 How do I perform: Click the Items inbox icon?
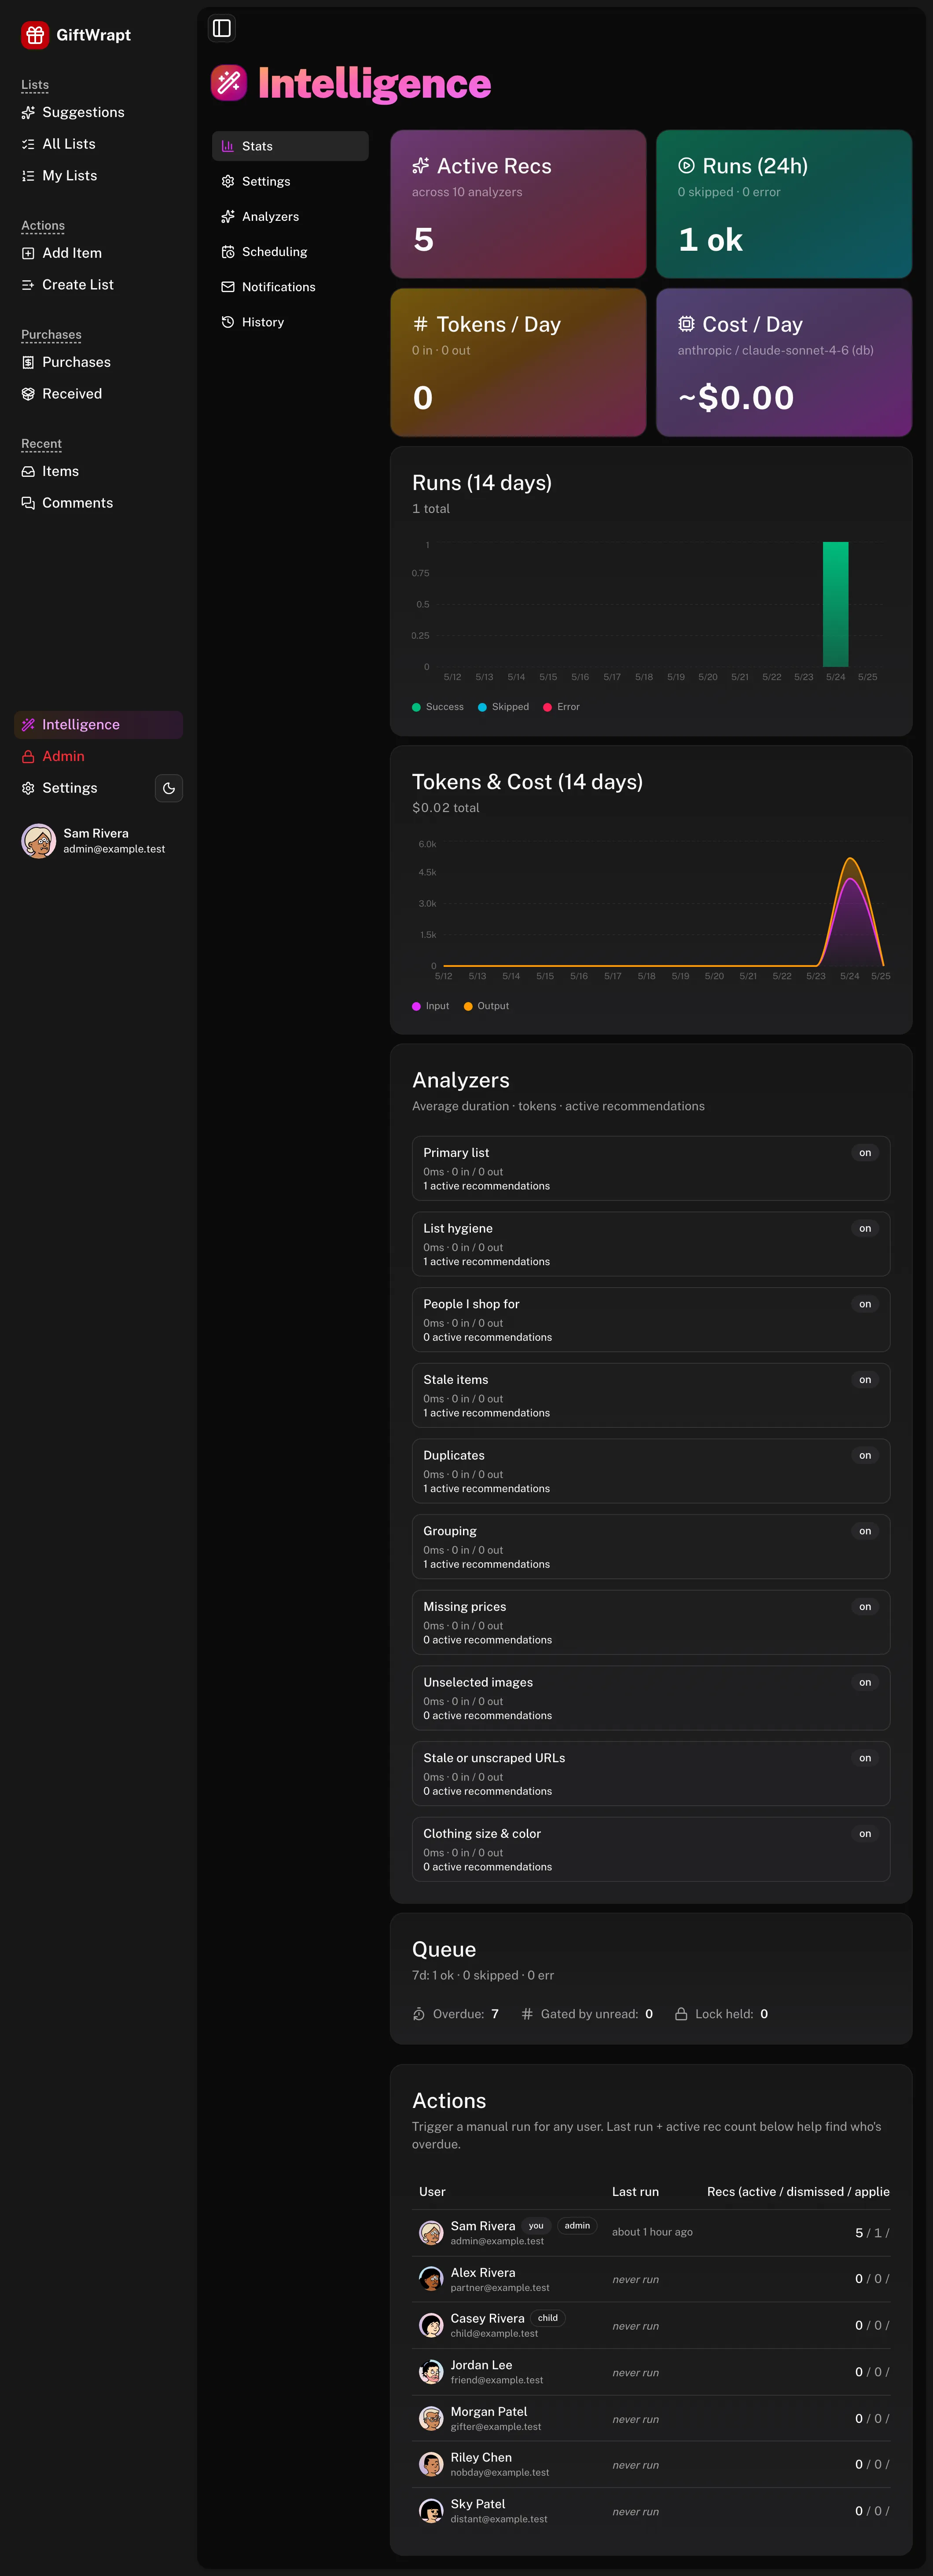[28, 471]
